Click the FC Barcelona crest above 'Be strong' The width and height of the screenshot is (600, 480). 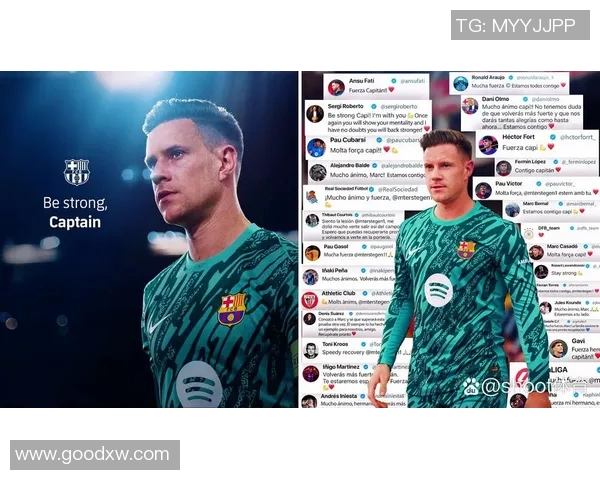pos(77,172)
